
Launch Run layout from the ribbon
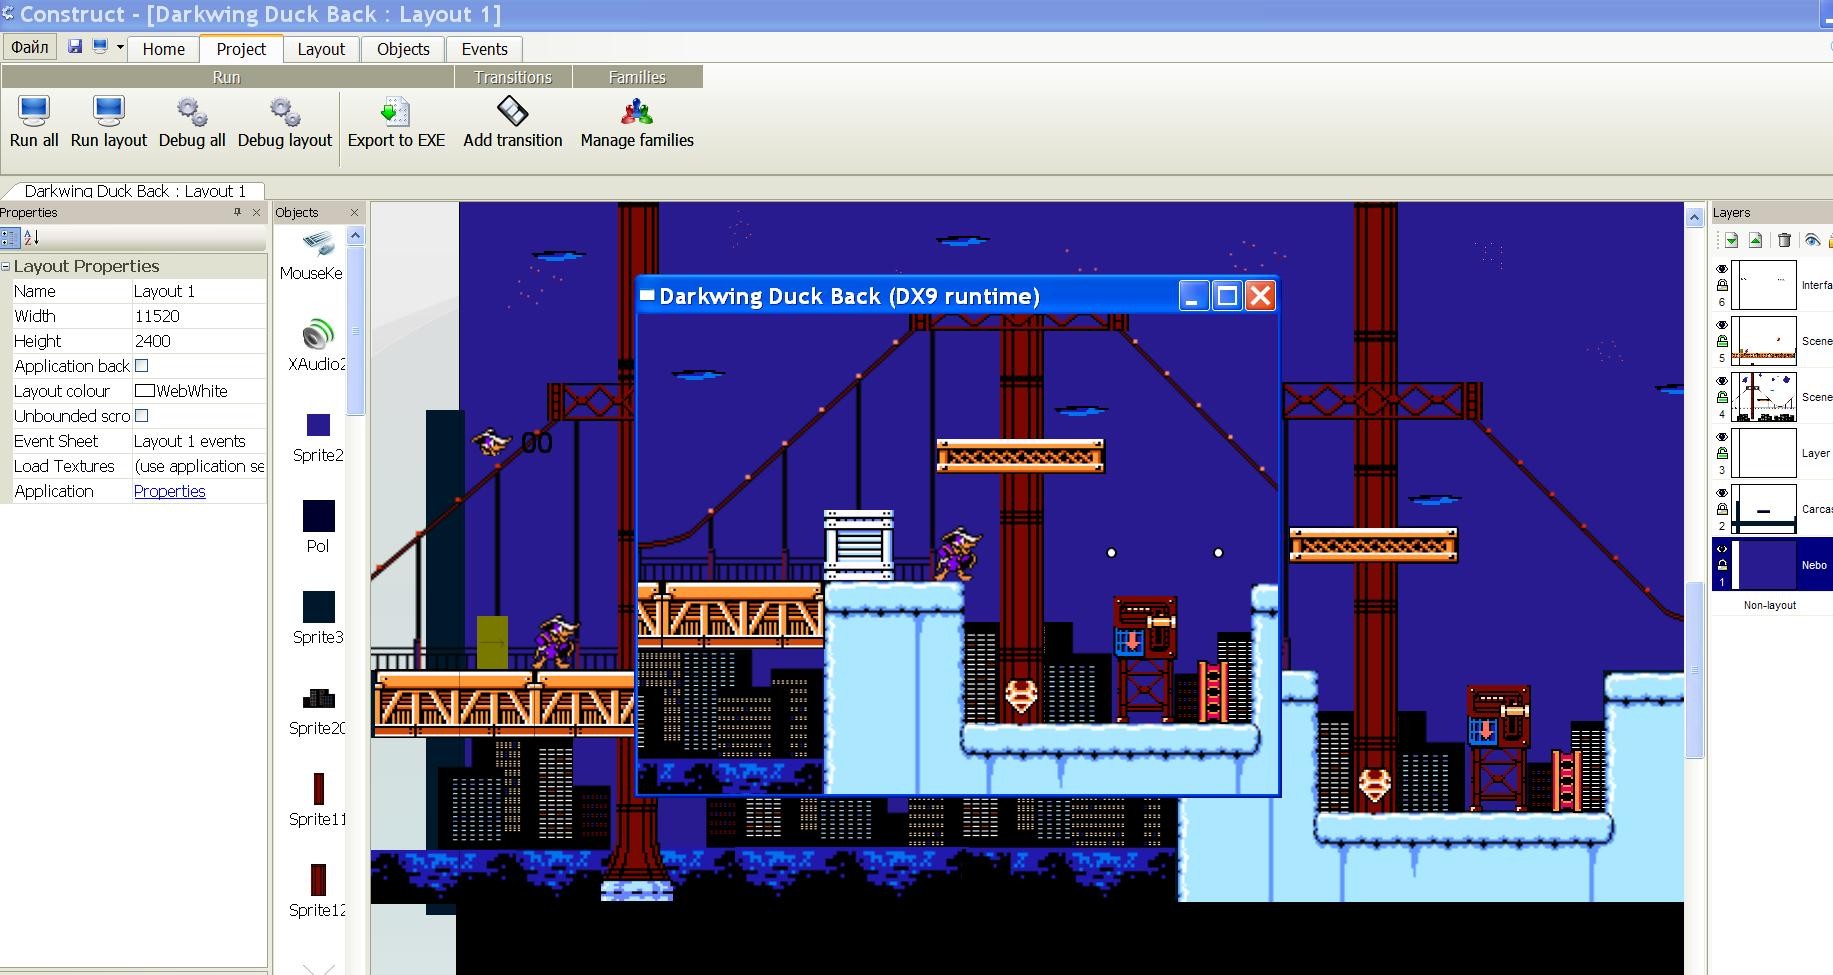point(108,111)
